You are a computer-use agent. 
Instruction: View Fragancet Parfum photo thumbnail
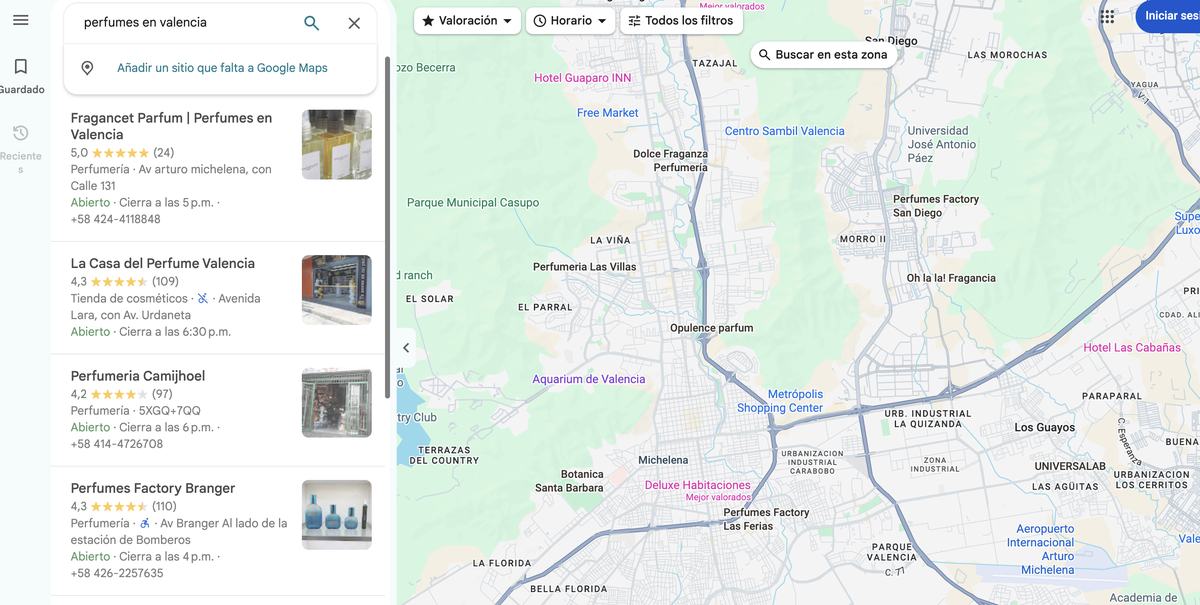pos(337,145)
